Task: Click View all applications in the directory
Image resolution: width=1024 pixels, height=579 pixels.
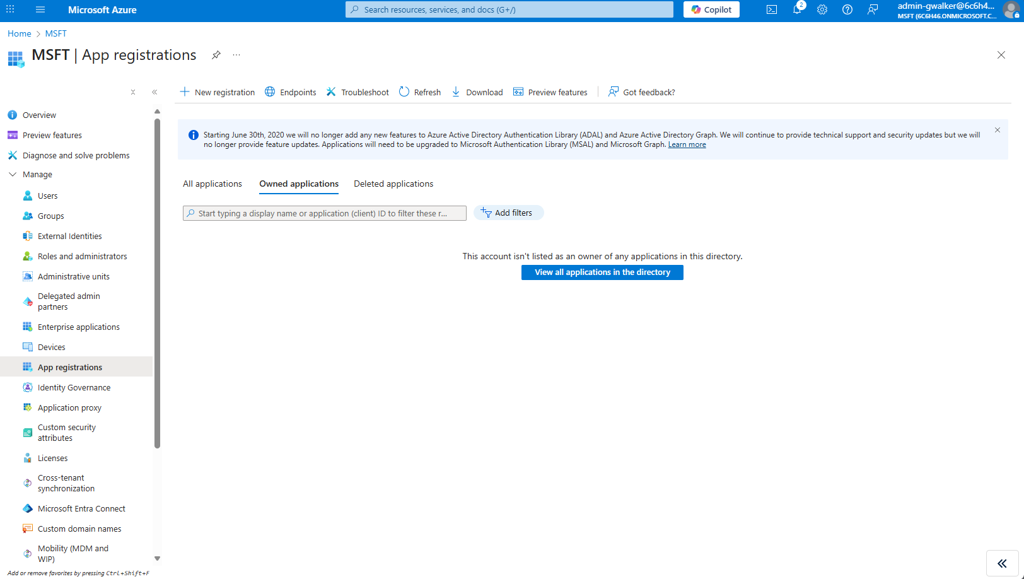Action: point(602,272)
